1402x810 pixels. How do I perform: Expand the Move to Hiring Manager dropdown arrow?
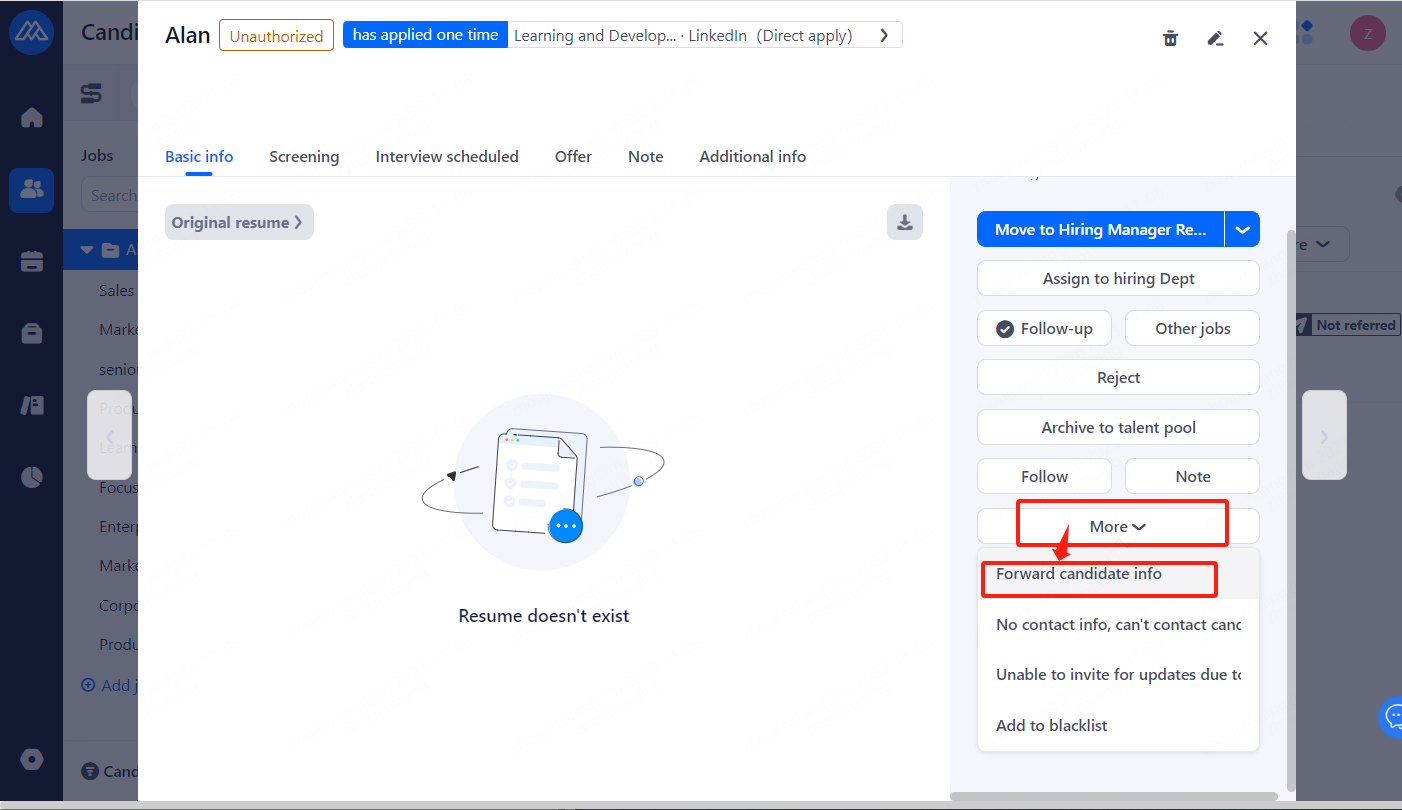pyautogui.click(x=1242, y=230)
